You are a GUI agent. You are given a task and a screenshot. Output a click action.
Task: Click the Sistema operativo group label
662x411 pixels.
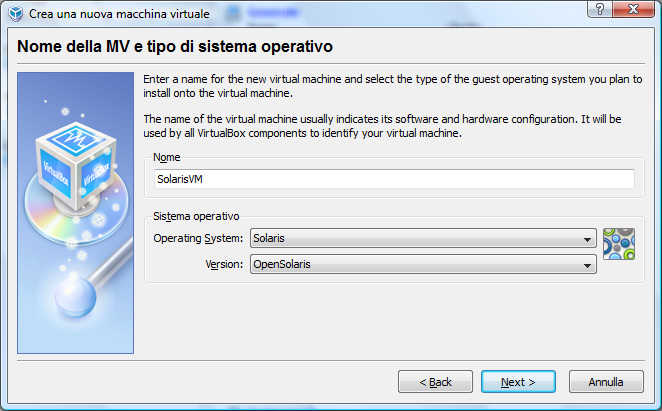click(196, 216)
